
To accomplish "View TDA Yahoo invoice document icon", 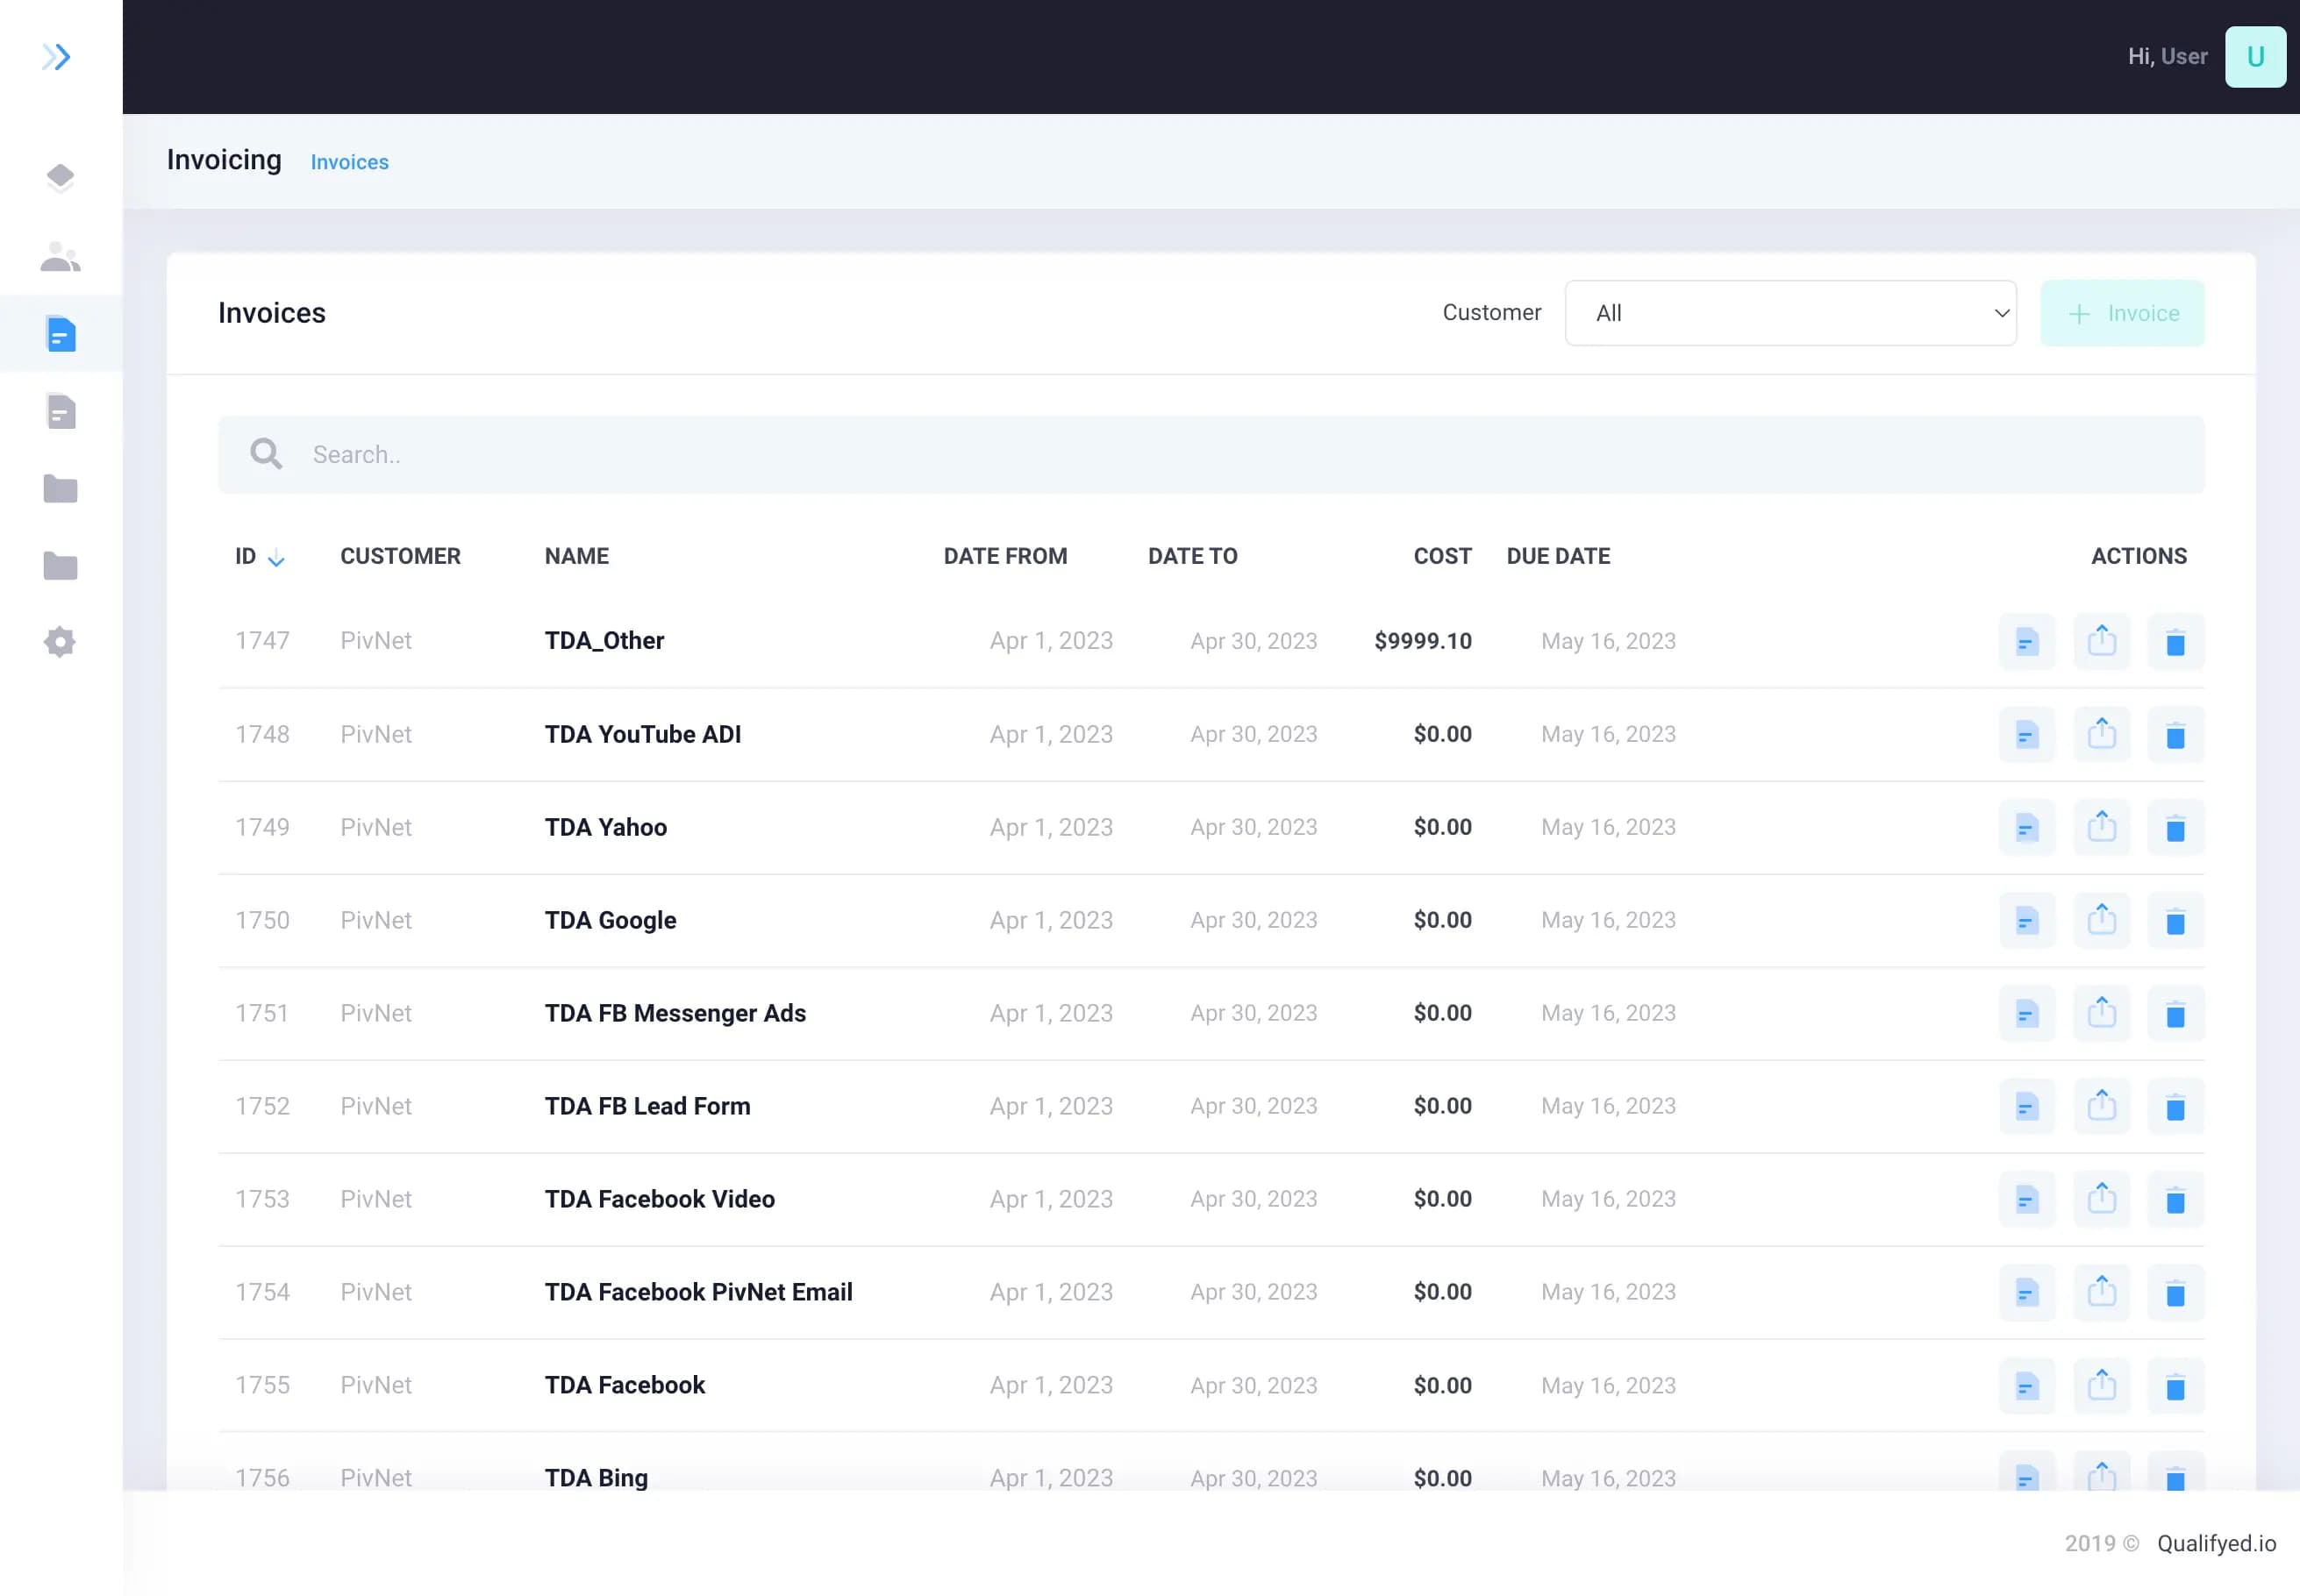I will pos(2026,828).
